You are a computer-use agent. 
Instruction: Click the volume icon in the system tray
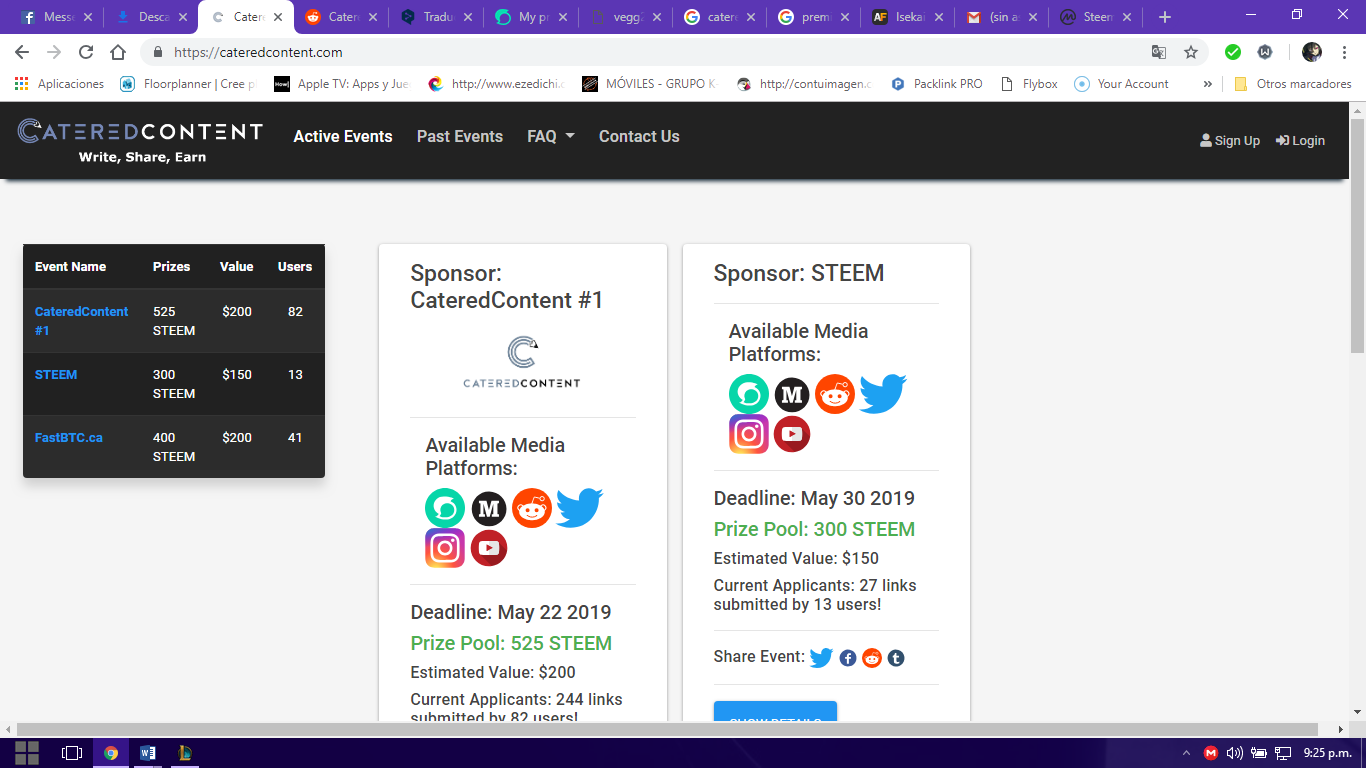(1234, 753)
